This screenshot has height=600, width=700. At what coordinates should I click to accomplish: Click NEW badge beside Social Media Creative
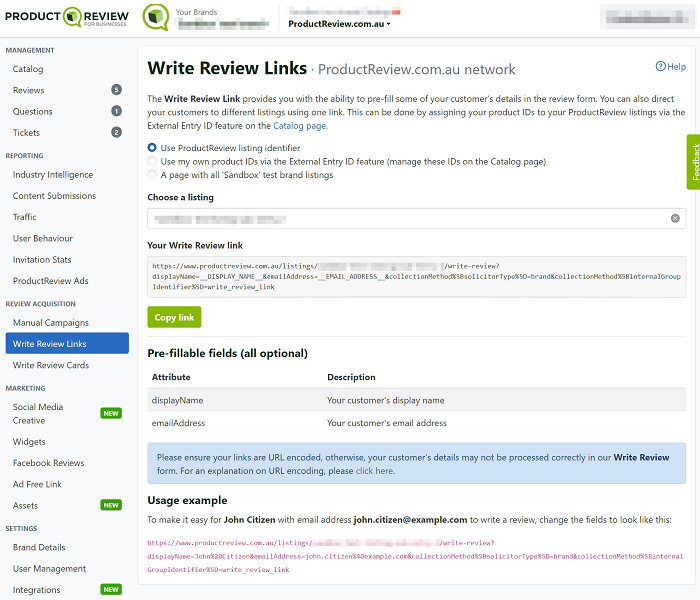point(111,413)
